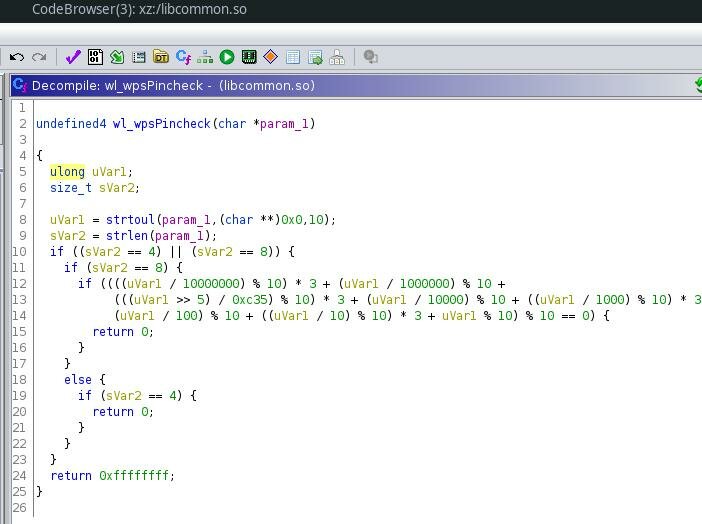Screen dimensions: 702x524
Task: Open the Memory Map chip icon
Action: point(249,57)
